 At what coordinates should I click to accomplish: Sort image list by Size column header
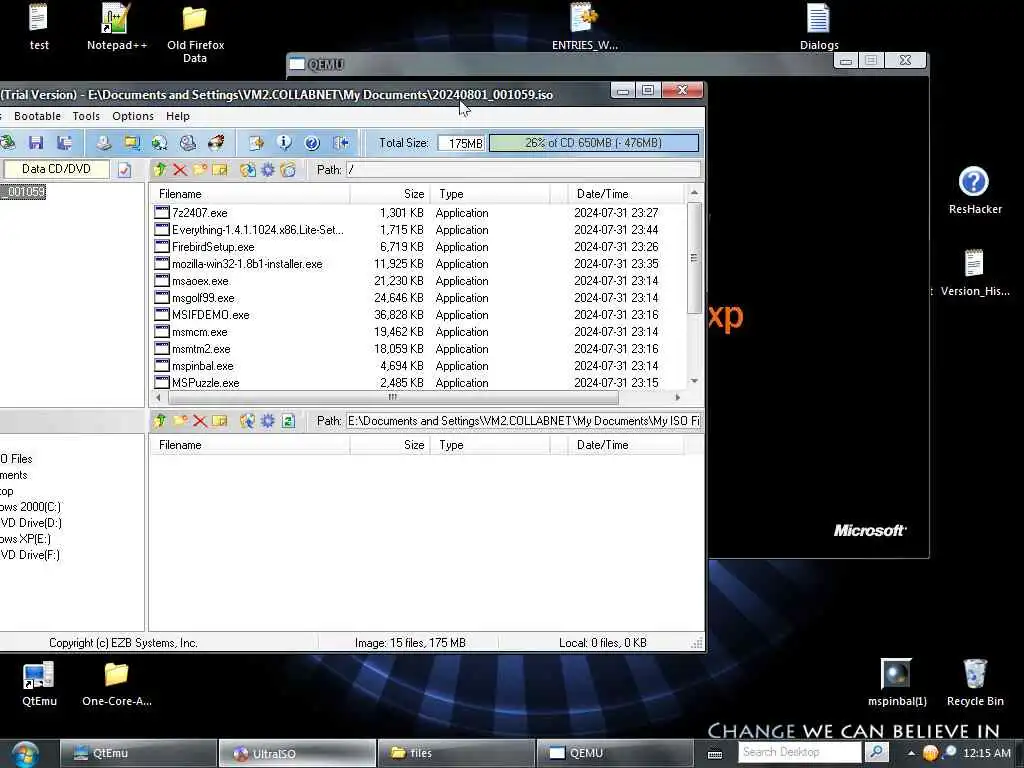pos(390,194)
